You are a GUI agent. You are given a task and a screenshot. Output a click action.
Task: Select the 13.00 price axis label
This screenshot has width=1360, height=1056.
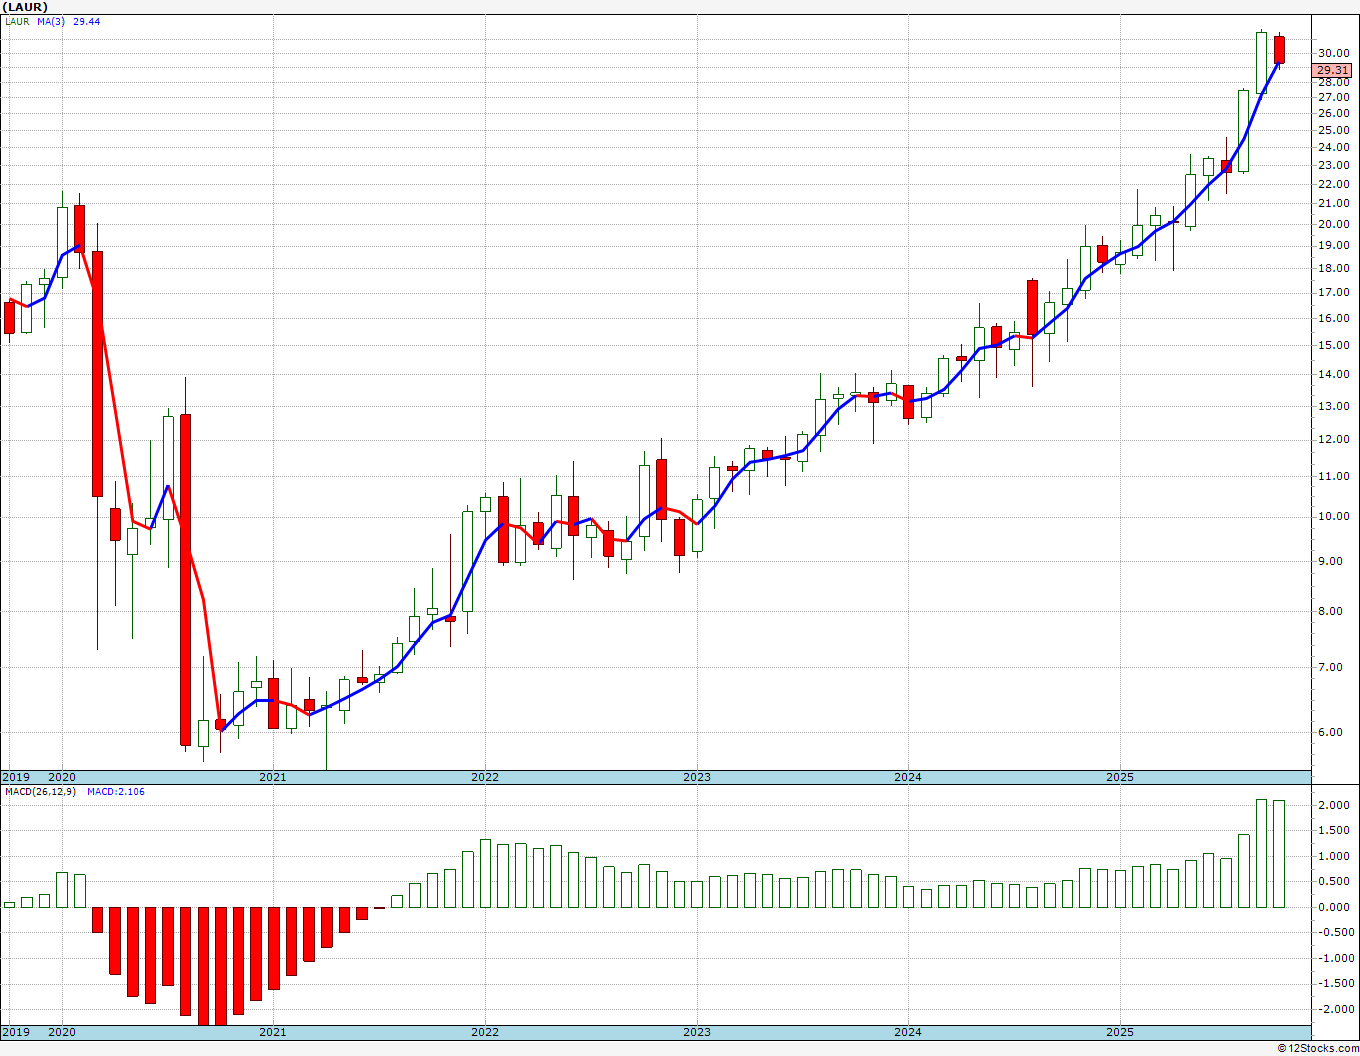click(x=1334, y=407)
